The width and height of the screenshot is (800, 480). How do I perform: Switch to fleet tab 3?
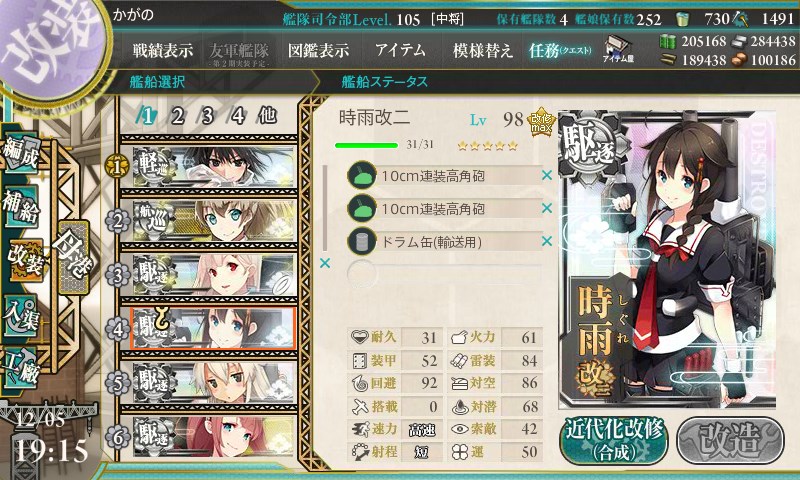(207, 116)
